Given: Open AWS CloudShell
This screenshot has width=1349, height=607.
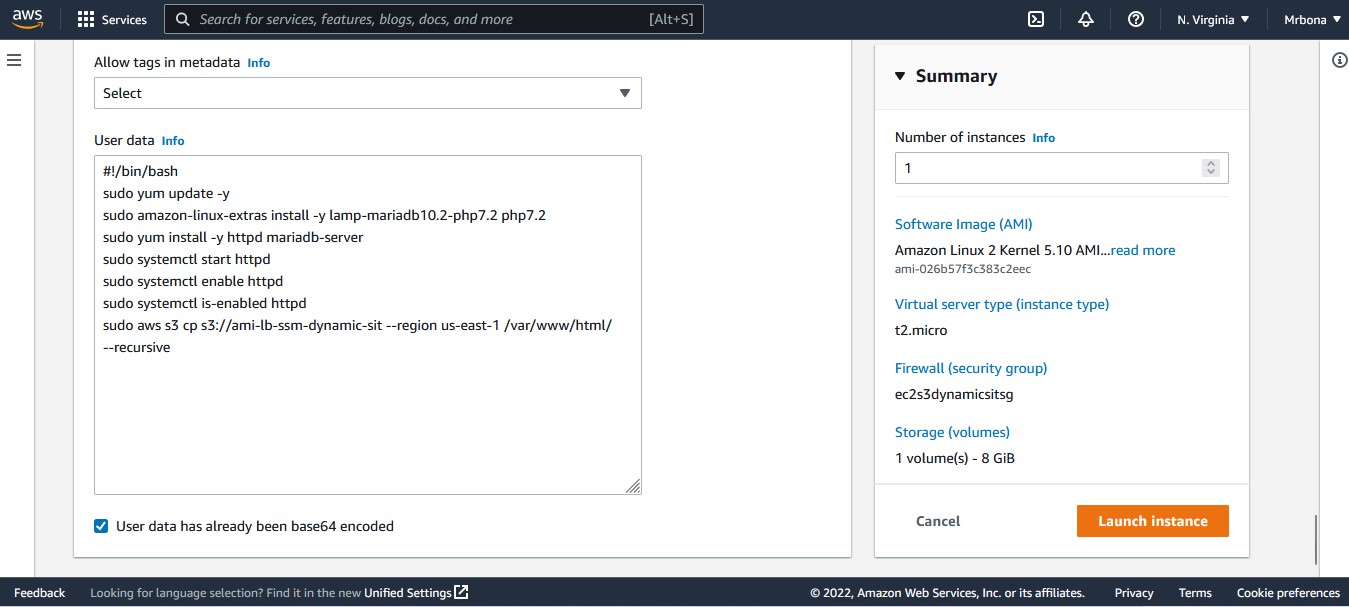Looking at the screenshot, I should (1035, 18).
